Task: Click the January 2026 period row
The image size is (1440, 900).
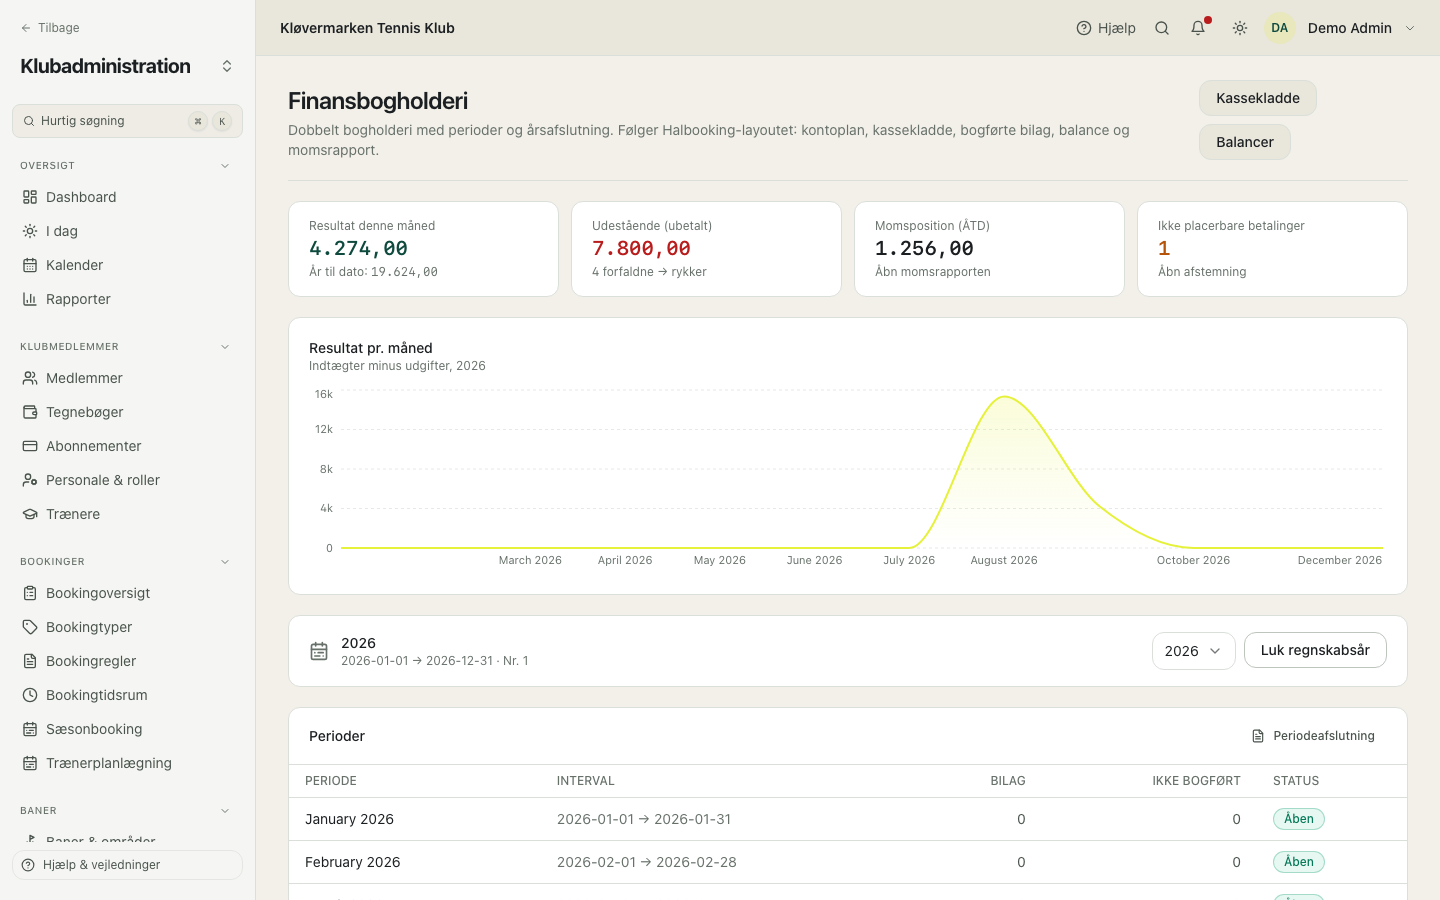Action: click(848, 819)
